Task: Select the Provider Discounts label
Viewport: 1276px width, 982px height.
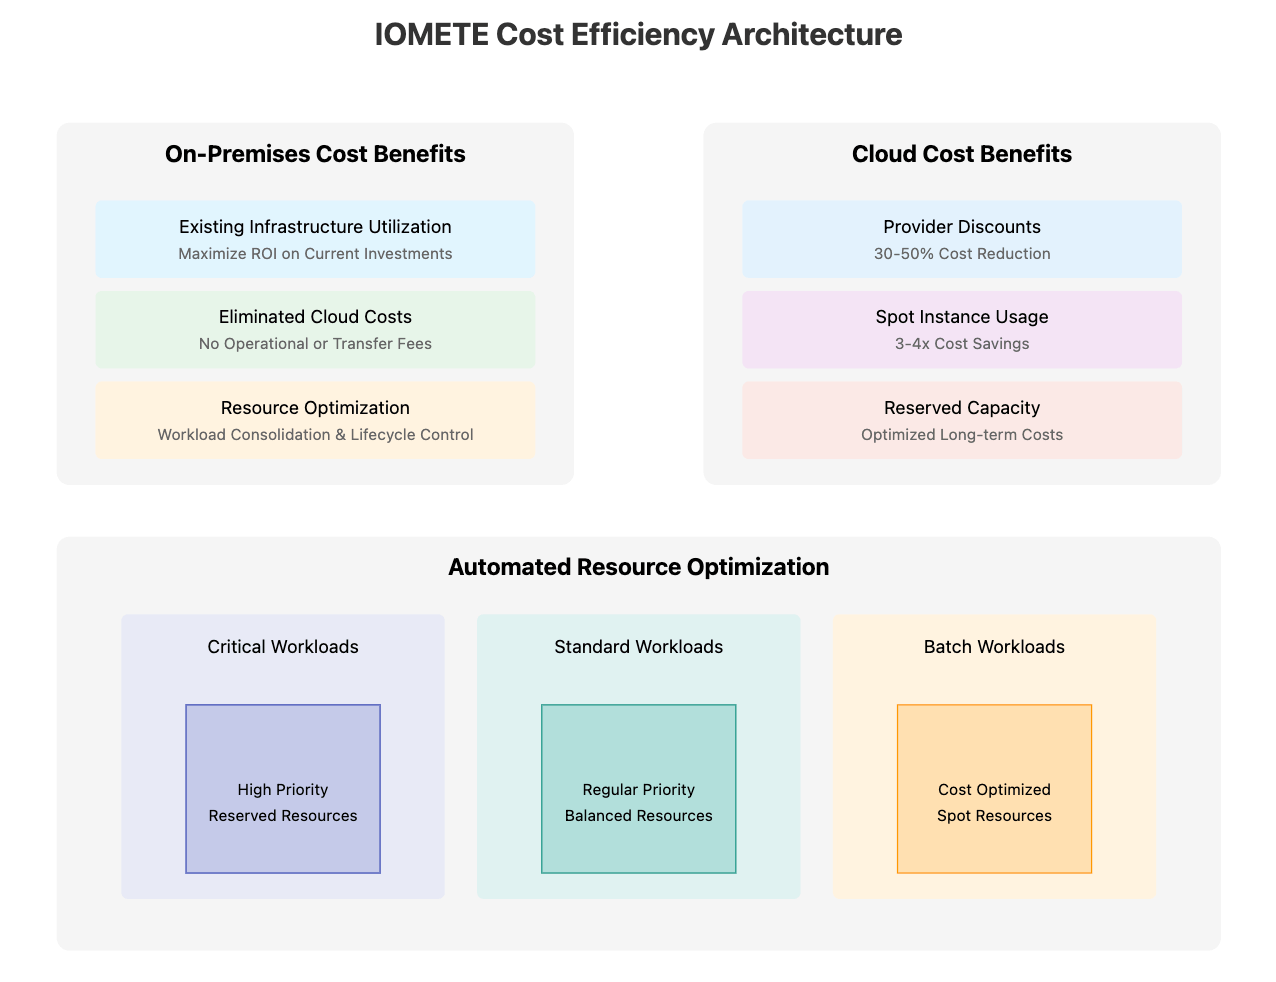Action: (962, 227)
